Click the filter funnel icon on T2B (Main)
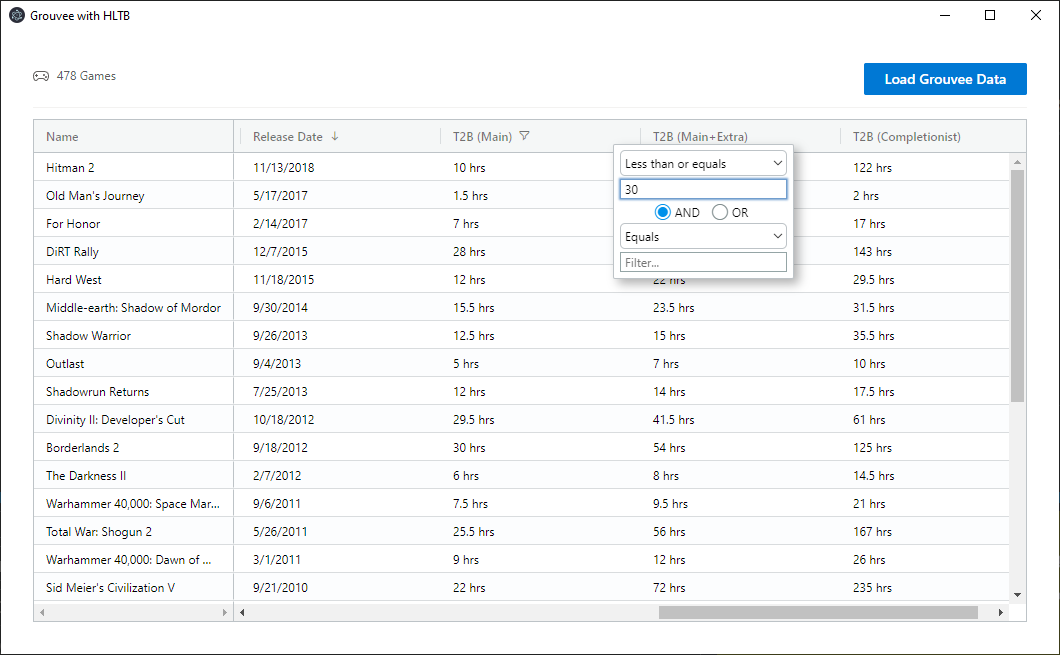1060x655 pixels. coord(524,136)
